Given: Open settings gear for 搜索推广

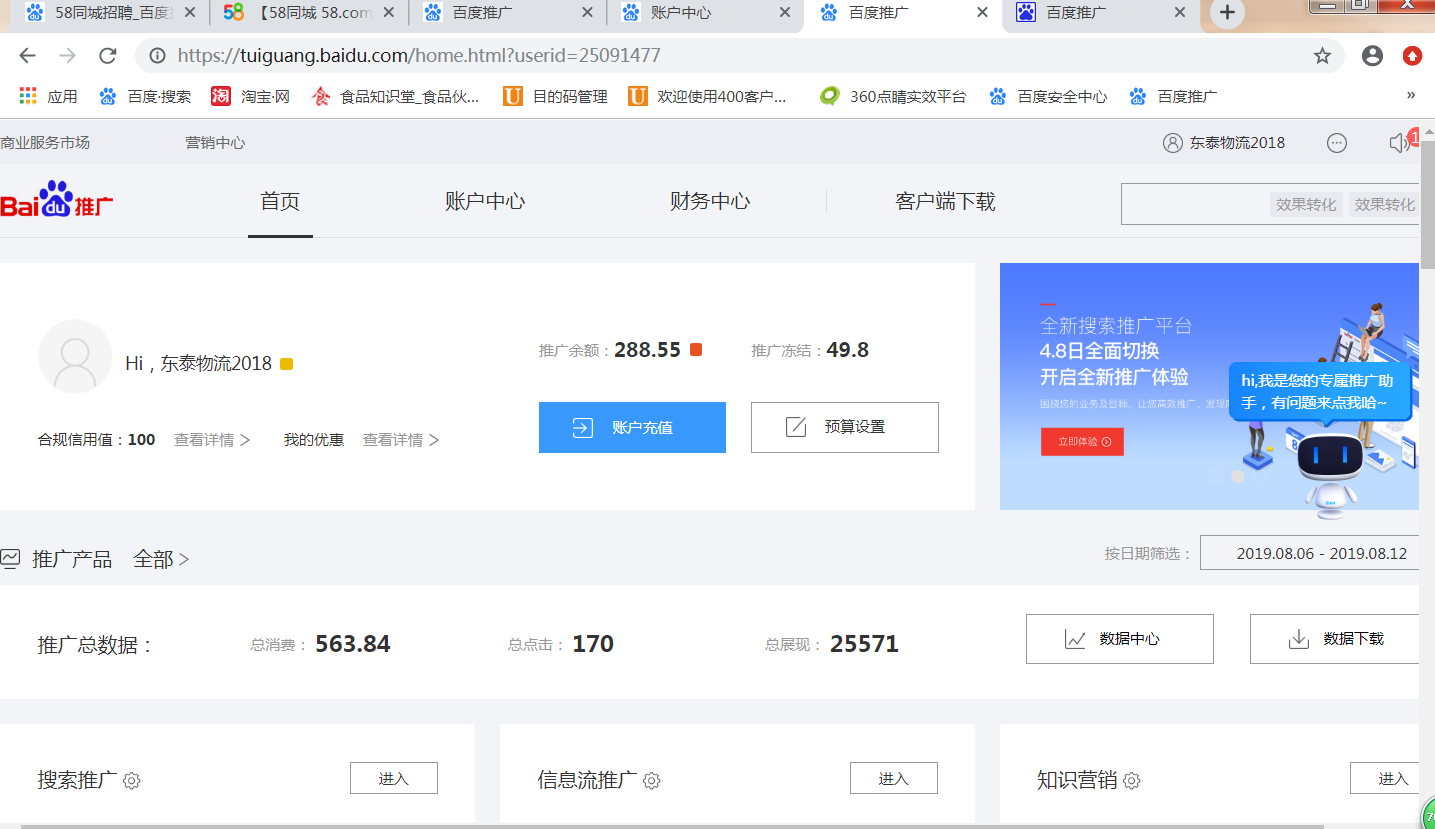Looking at the screenshot, I should (x=131, y=781).
